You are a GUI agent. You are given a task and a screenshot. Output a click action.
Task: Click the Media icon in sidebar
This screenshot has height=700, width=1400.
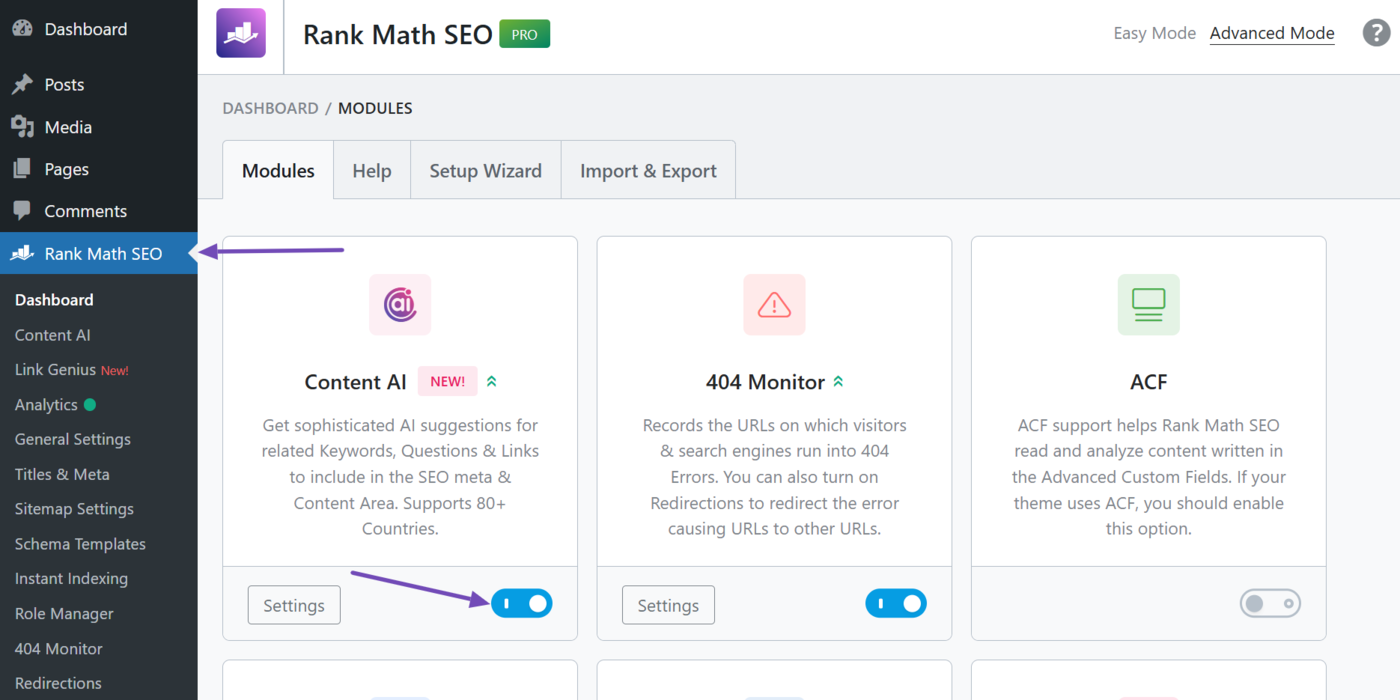(x=22, y=127)
